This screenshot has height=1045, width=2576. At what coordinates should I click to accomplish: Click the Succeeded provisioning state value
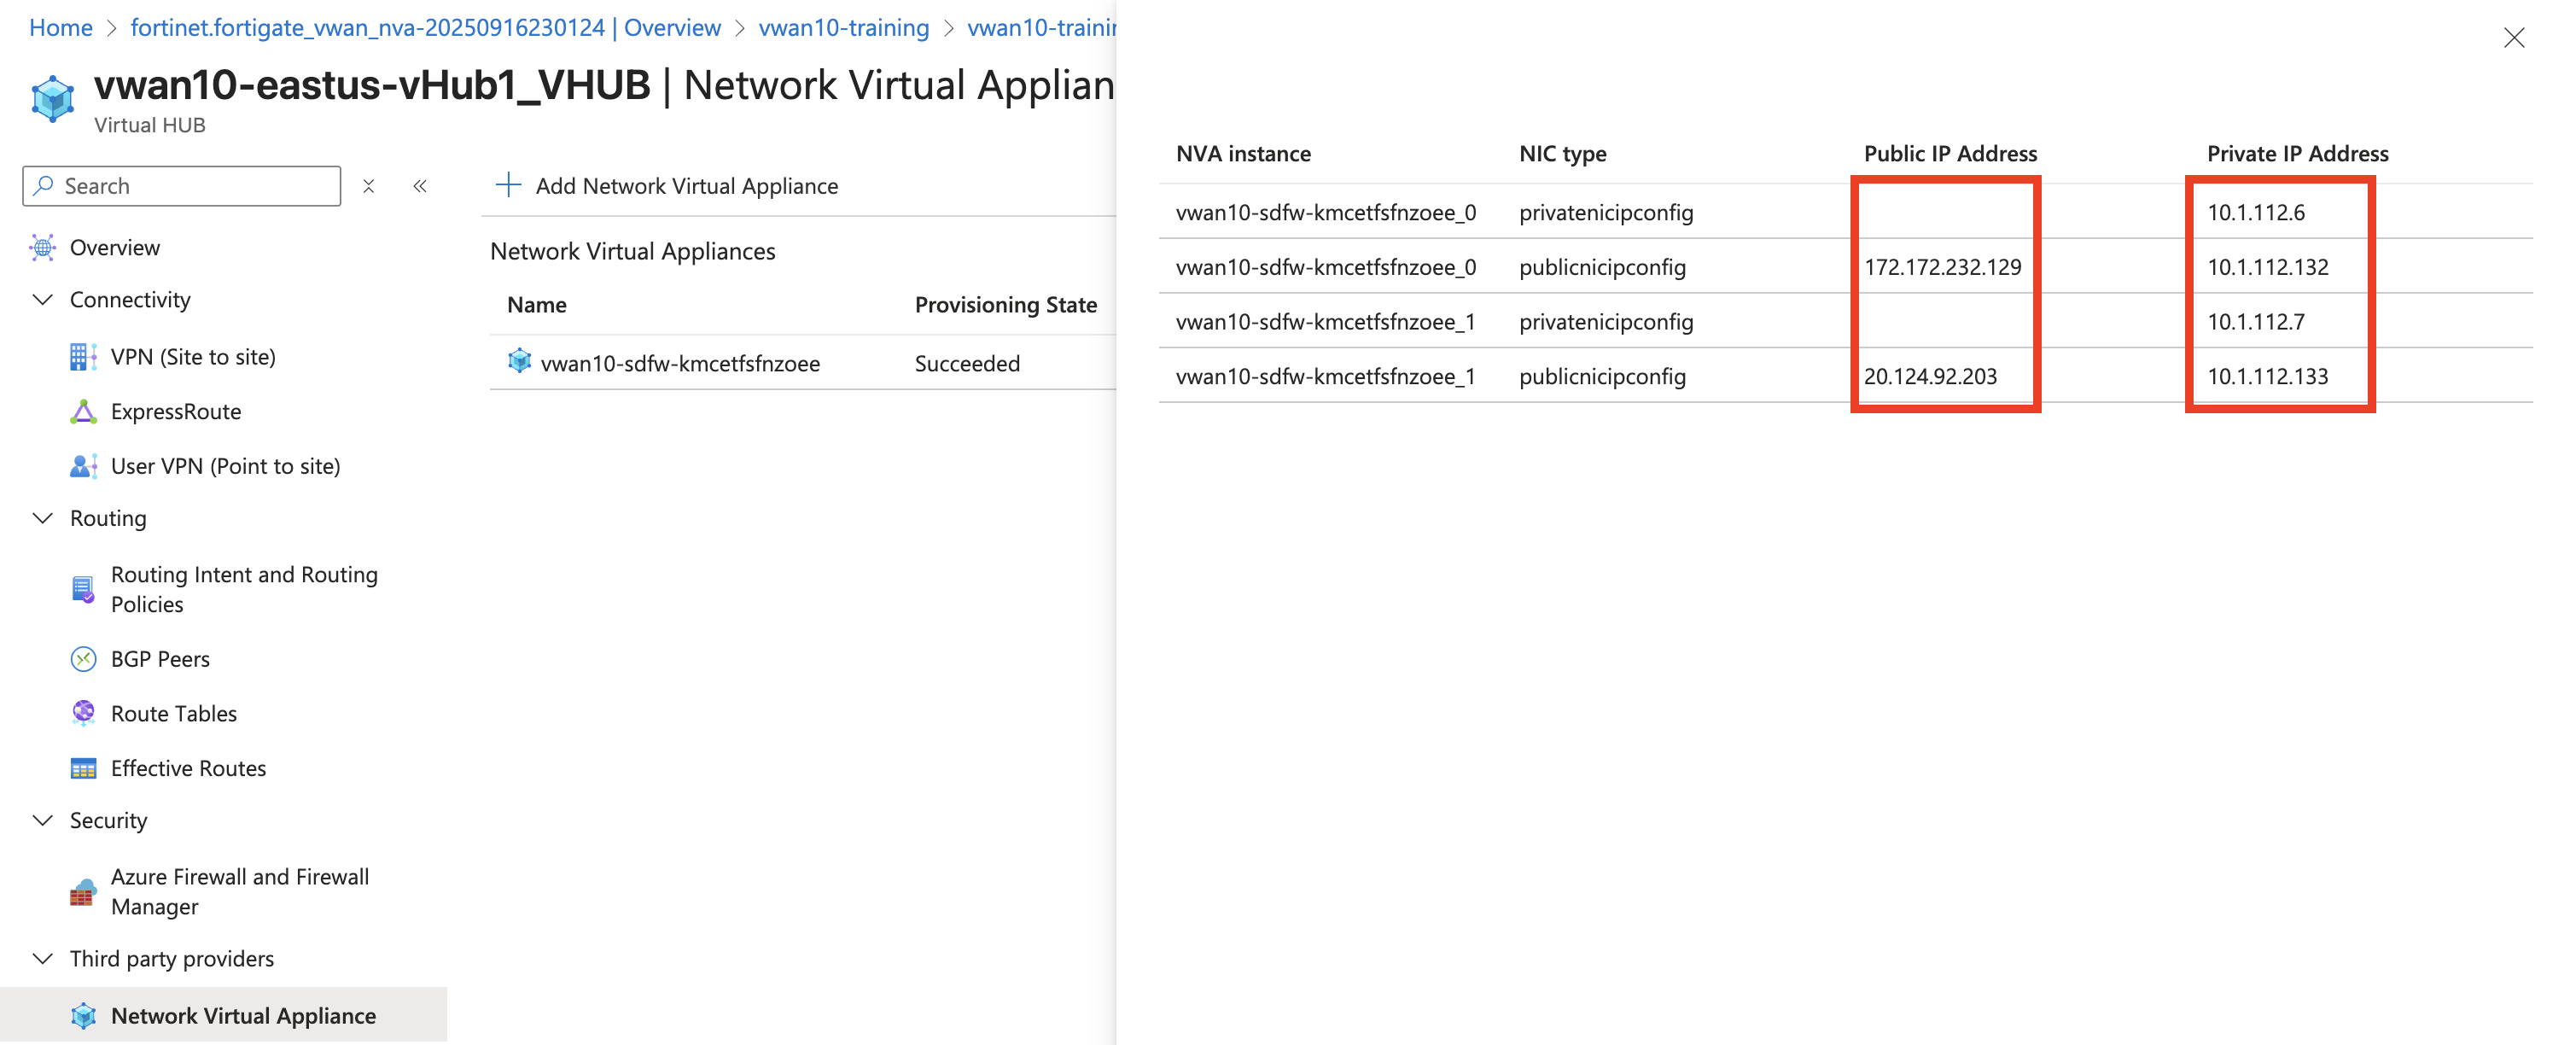pos(967,363)
